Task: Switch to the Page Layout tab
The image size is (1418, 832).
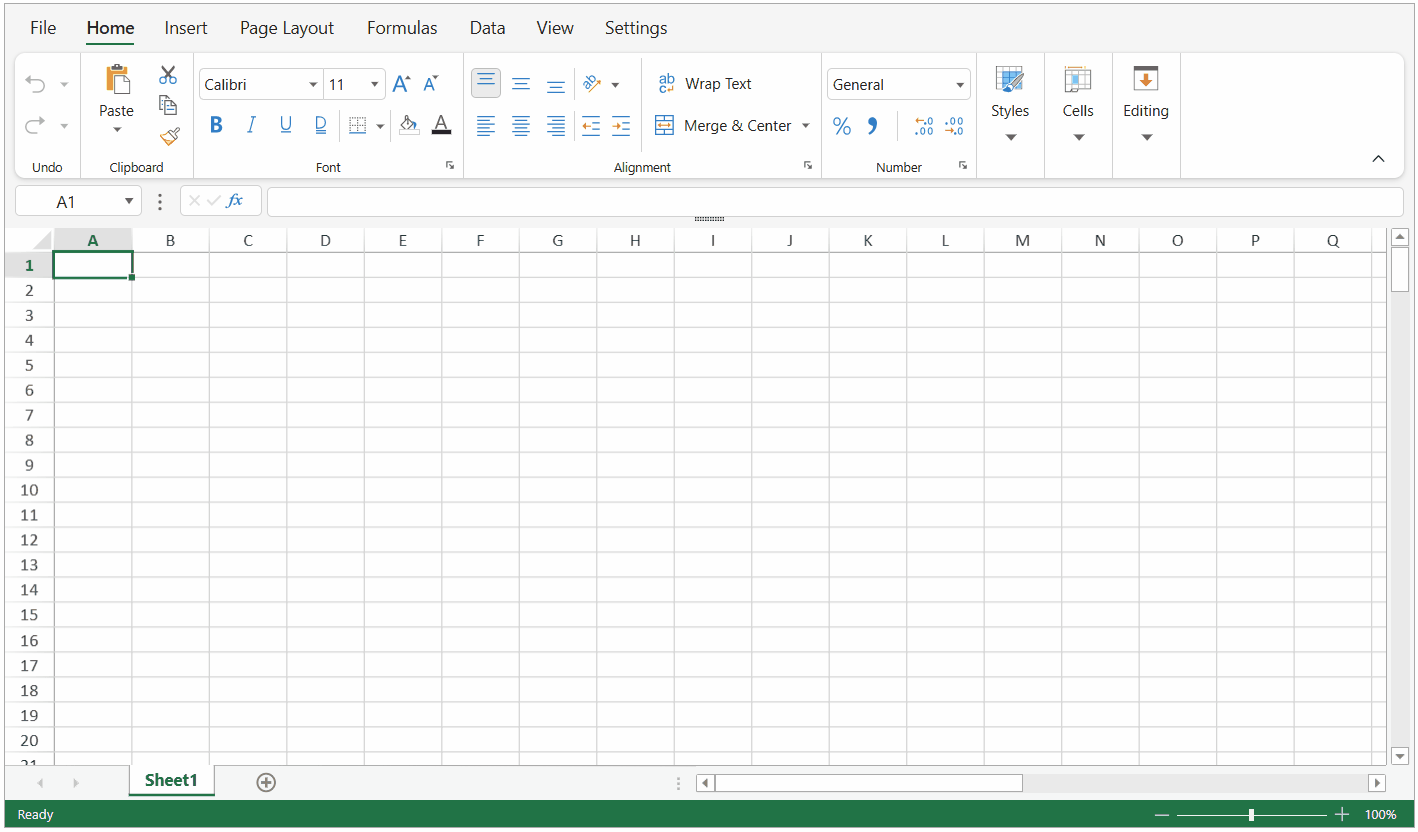Action: [x=287, y=28]
